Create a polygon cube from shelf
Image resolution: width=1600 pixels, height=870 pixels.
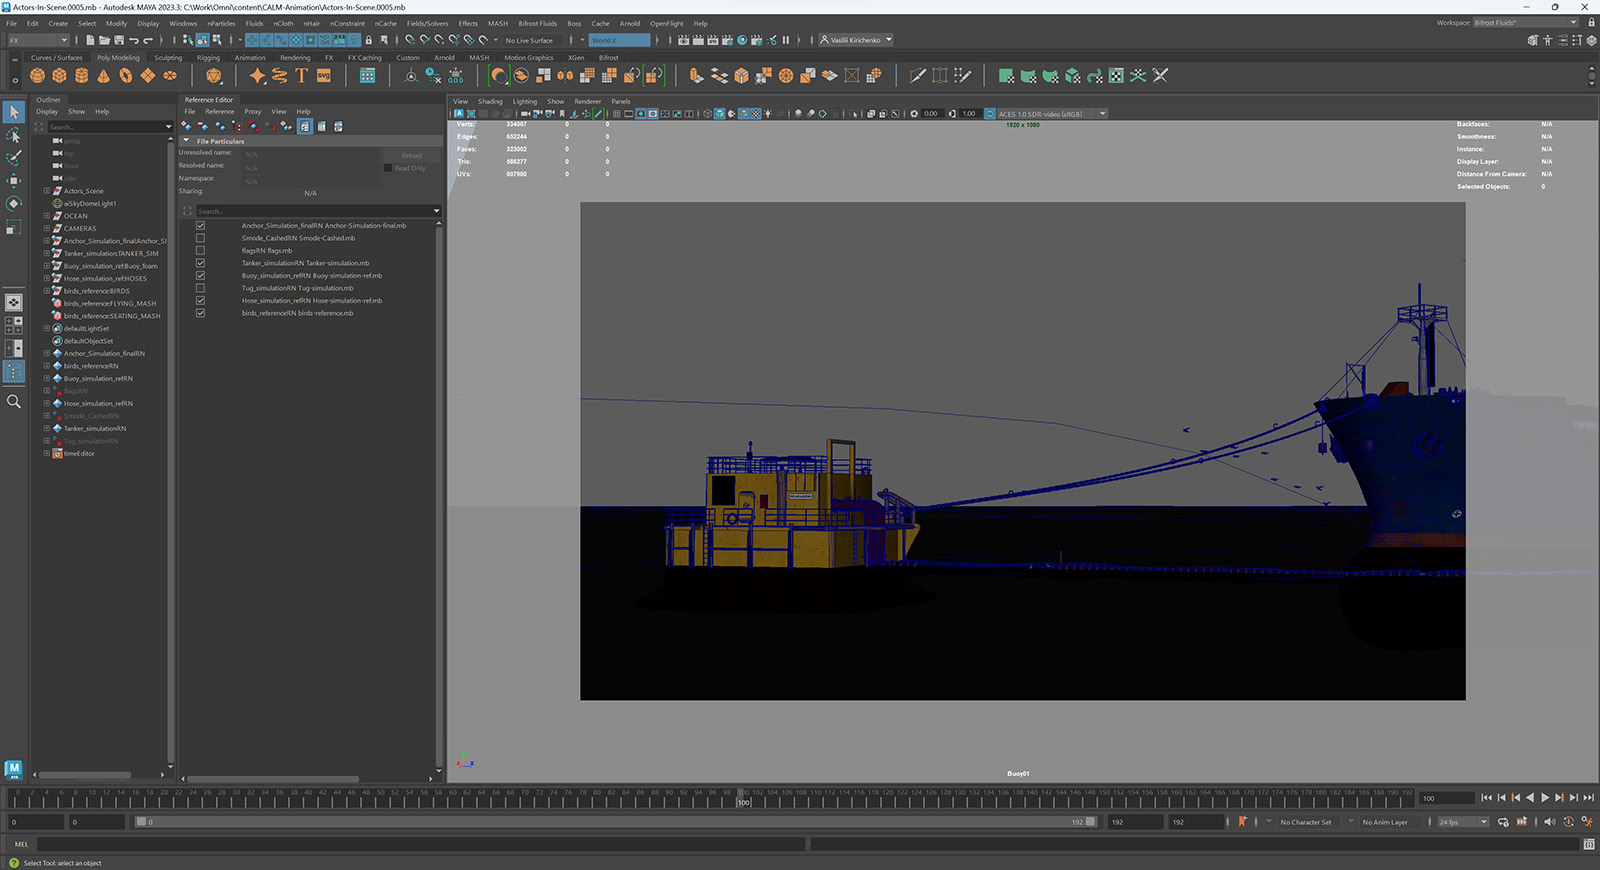coord(60,76)
